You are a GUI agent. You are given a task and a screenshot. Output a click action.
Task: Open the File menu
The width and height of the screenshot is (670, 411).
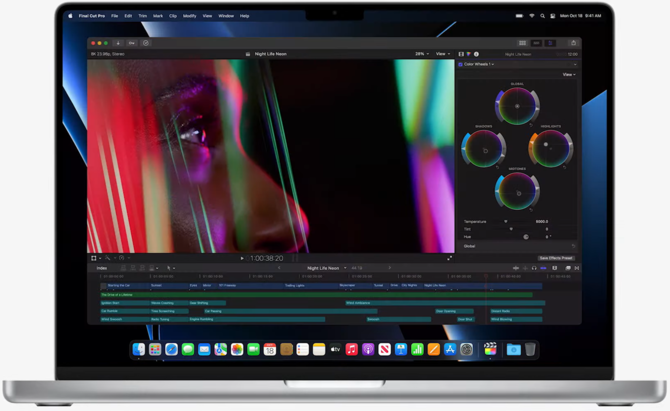(115, 16)
